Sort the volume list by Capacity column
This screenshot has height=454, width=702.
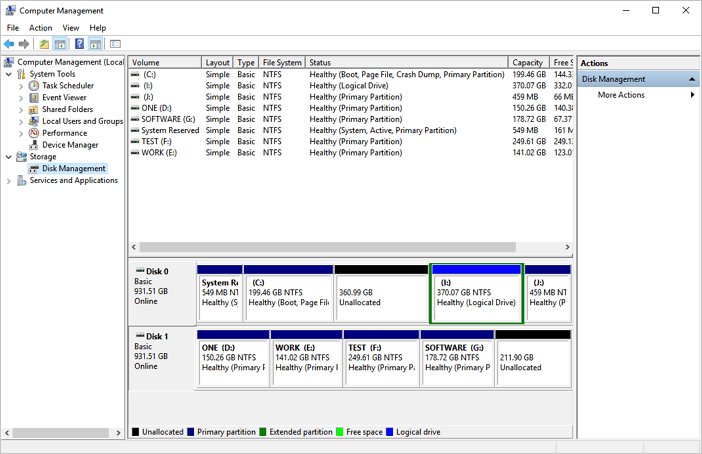528,62
